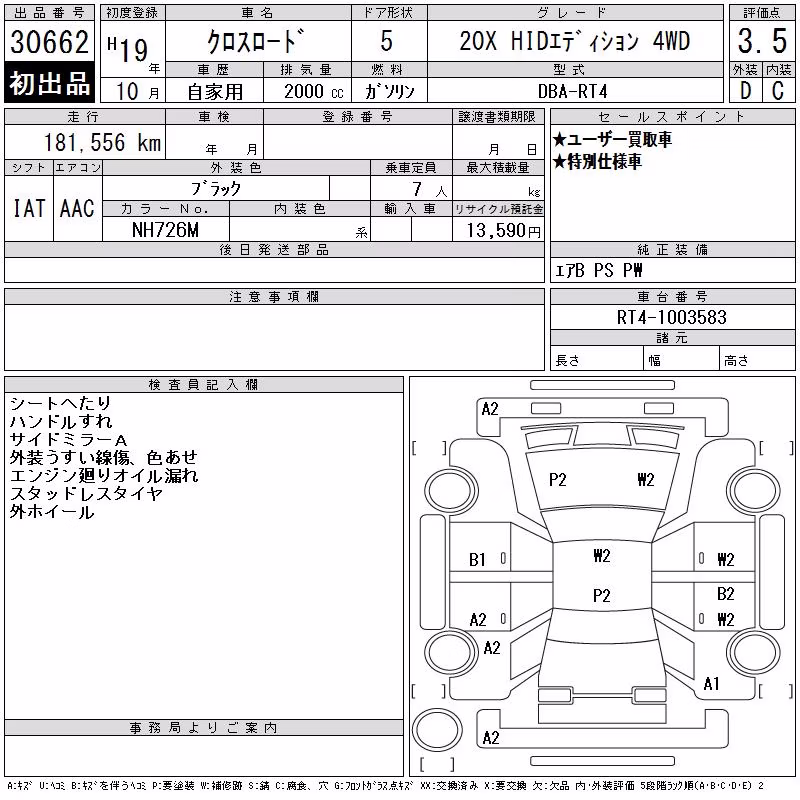Click the 長さ dimension cell
800x800 pixels.
pos(596,358)
